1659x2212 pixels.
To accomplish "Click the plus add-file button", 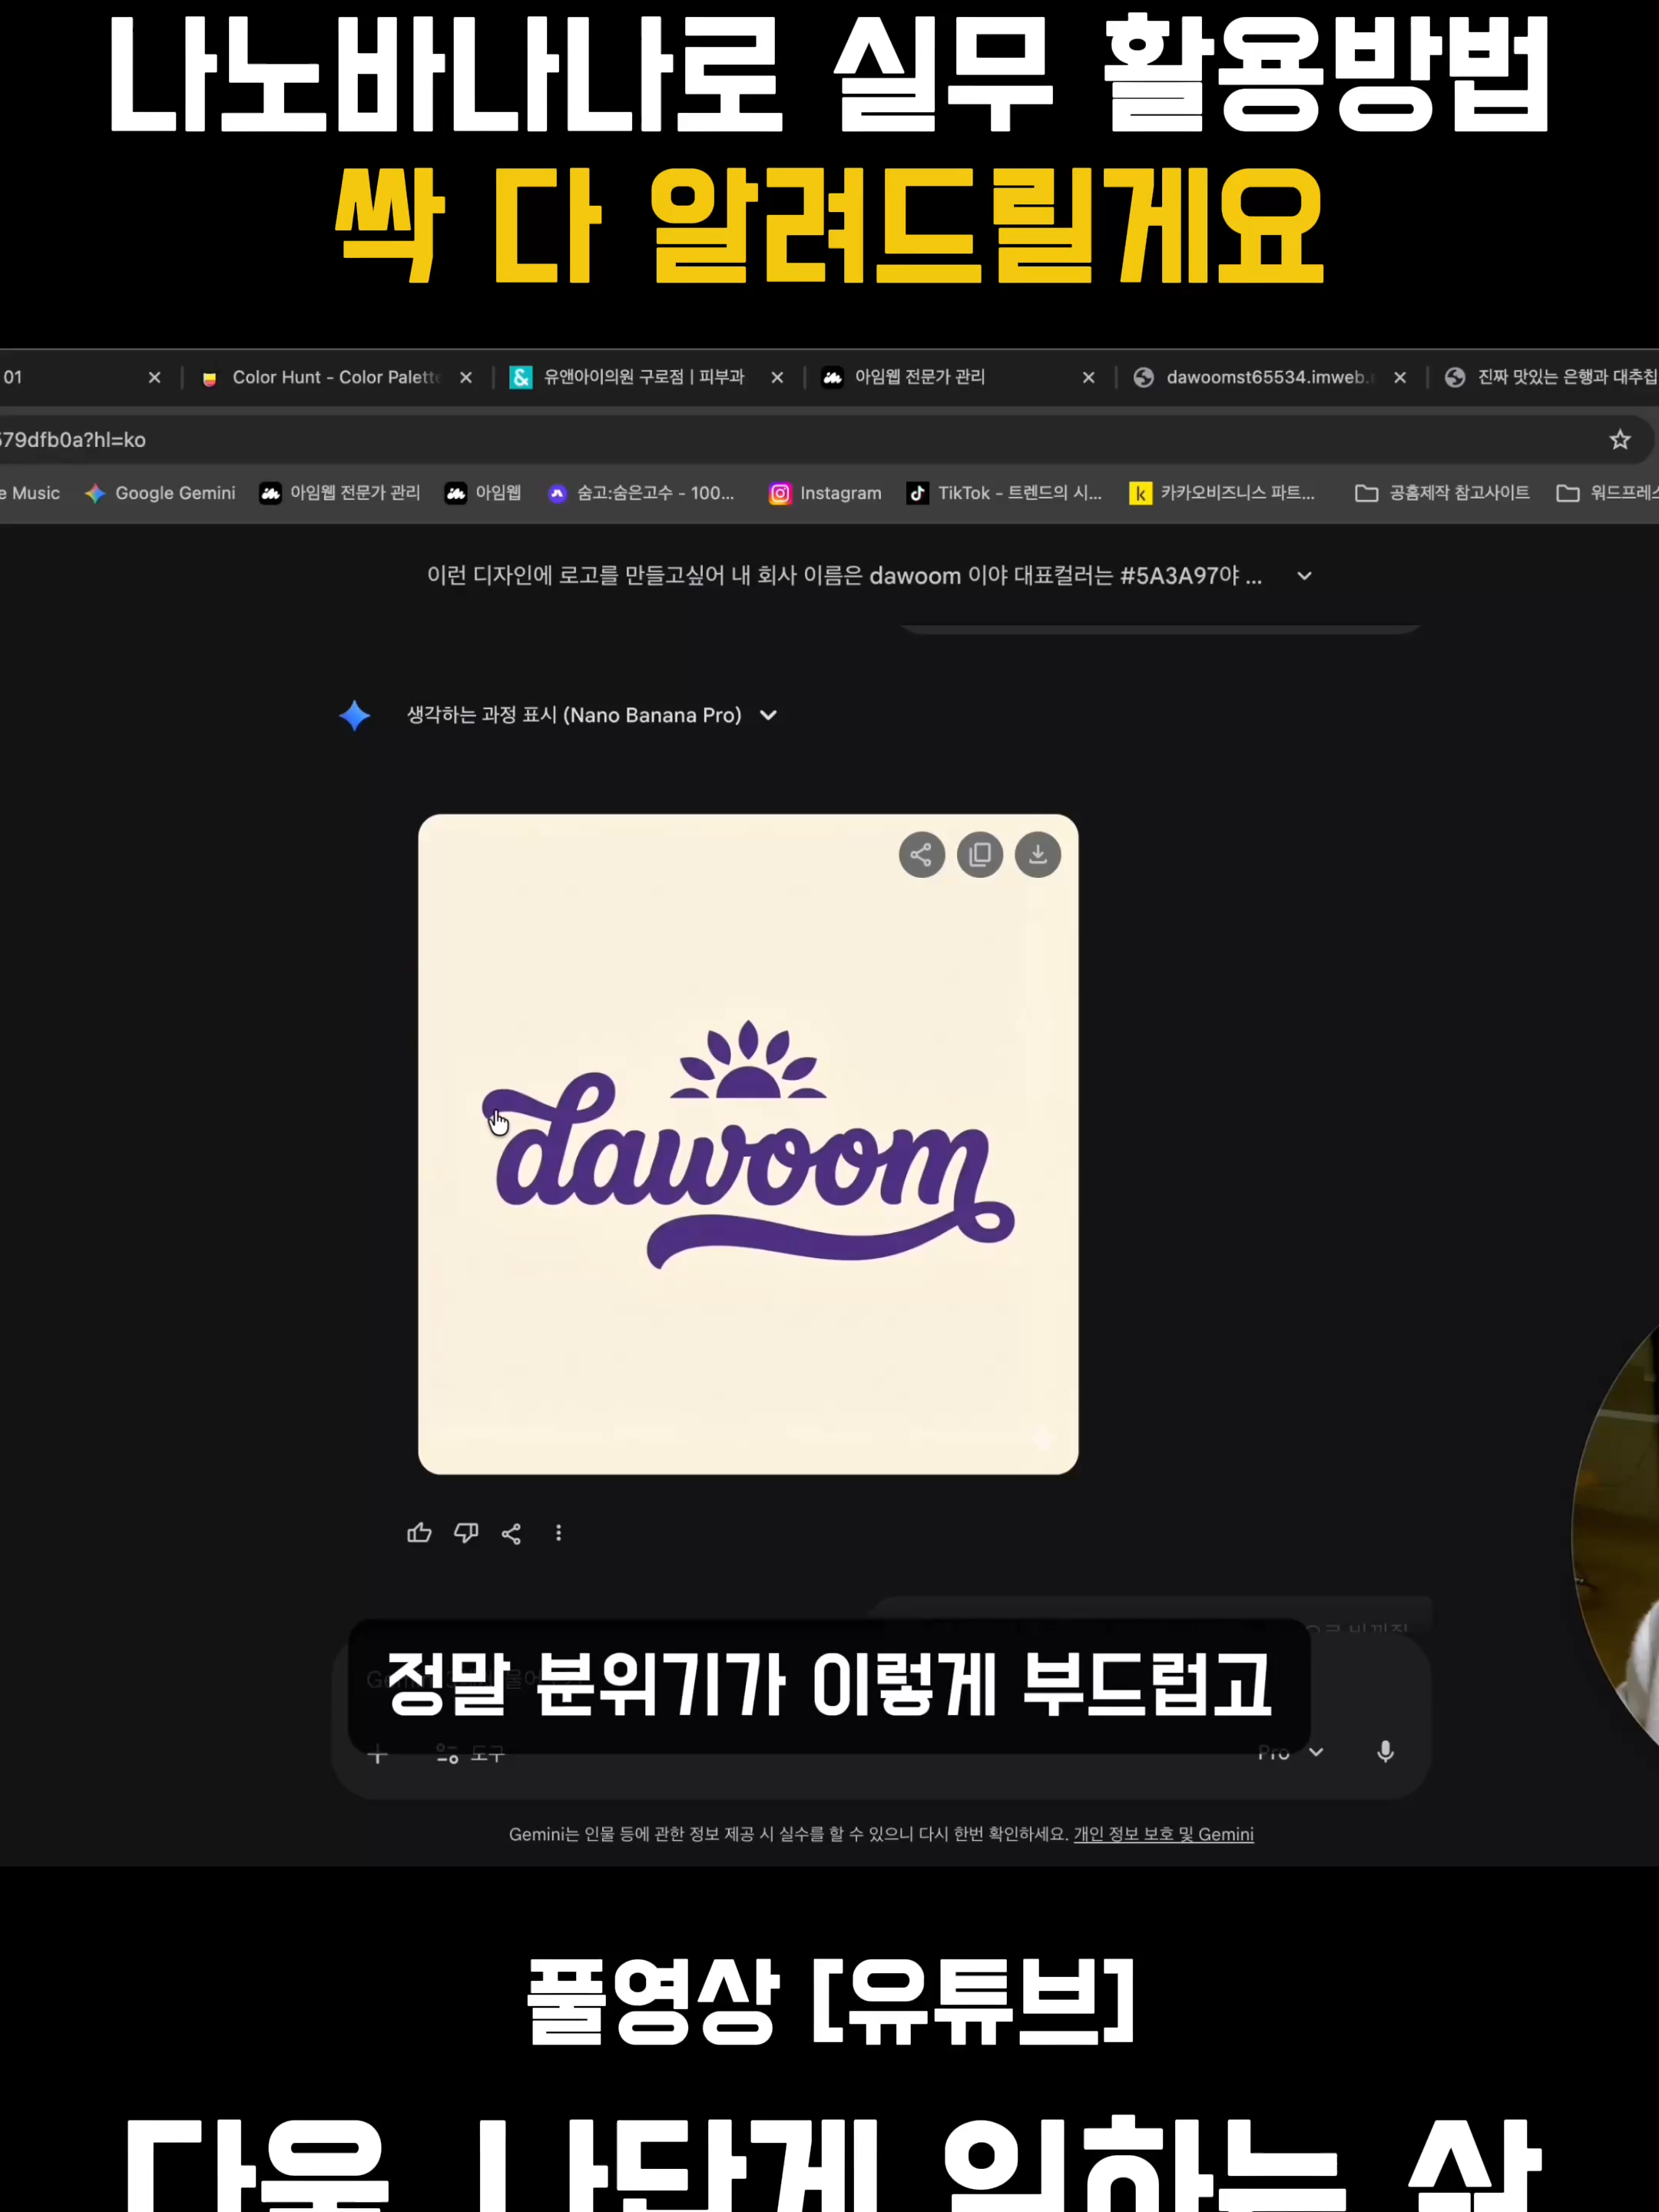I will click(x=378, y=1754).
